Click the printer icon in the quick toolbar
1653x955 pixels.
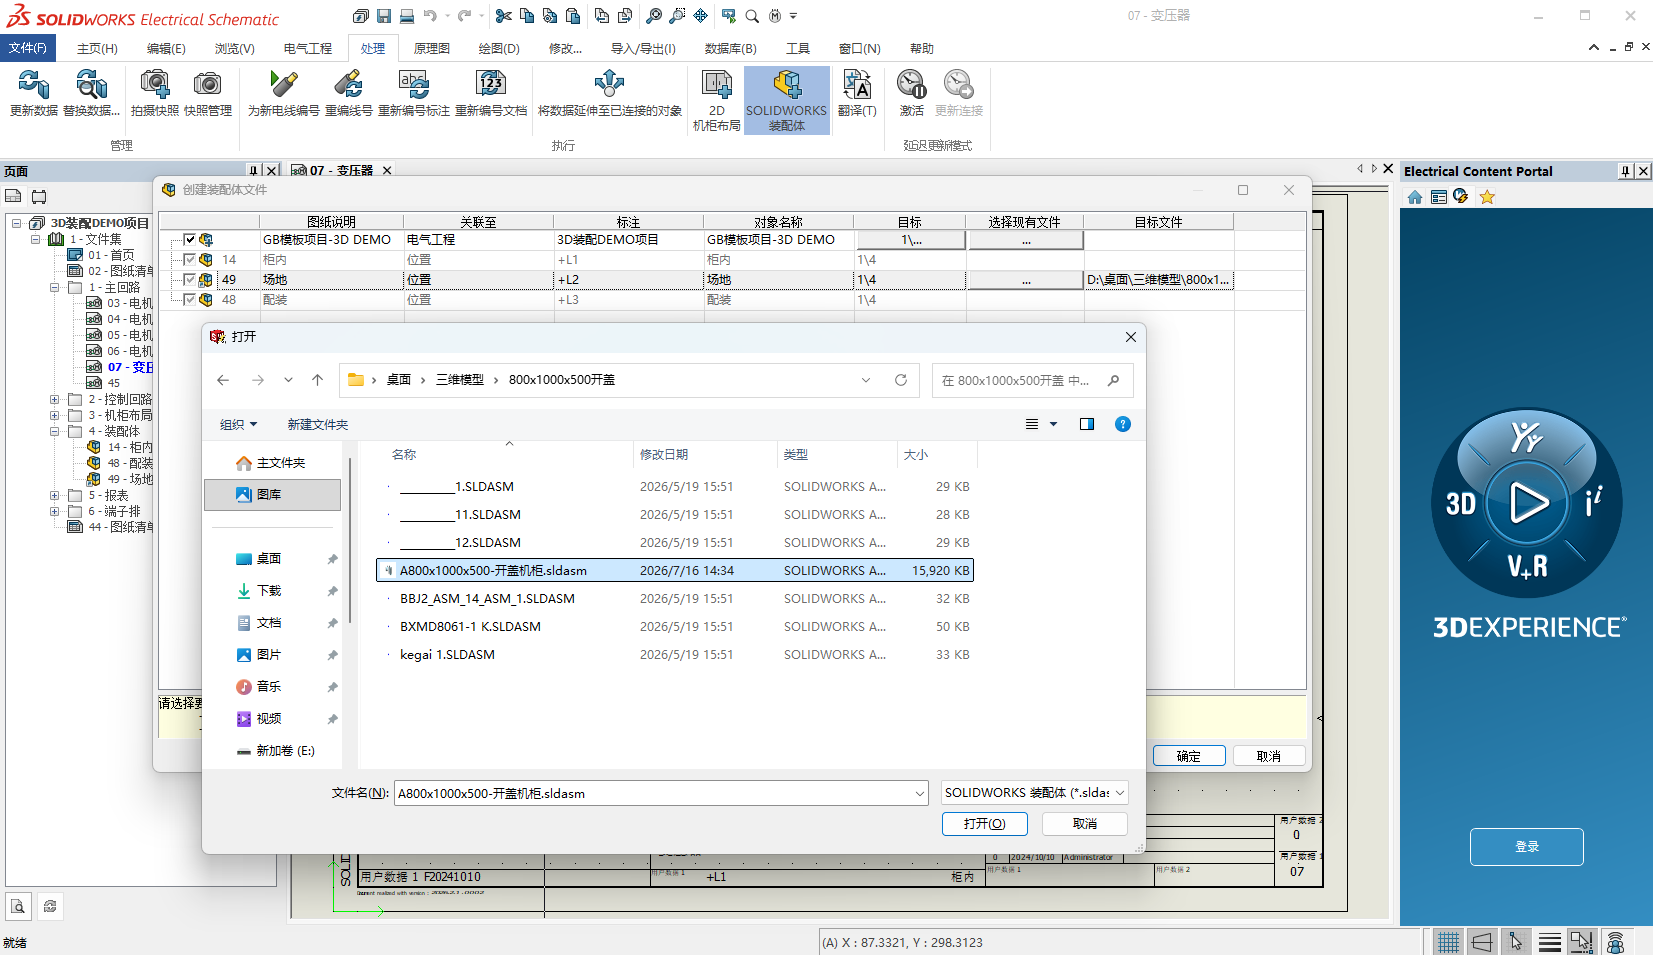pos(407,16)
